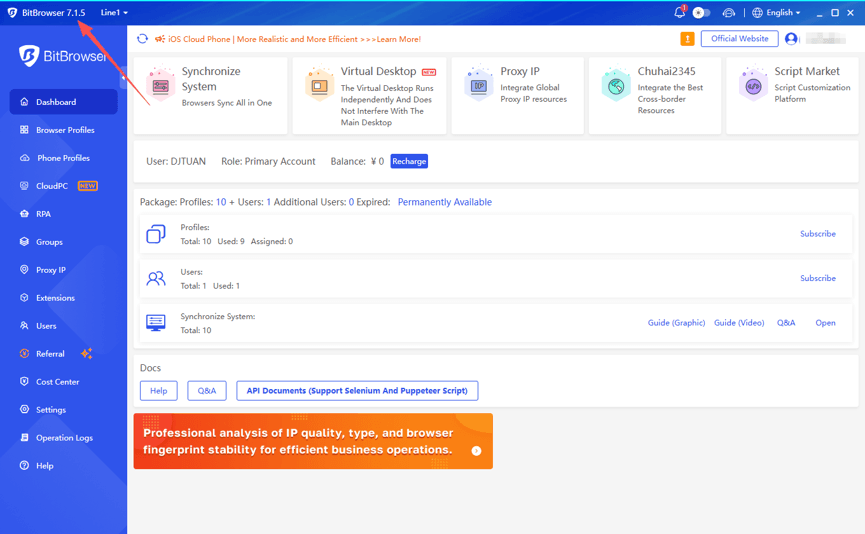Screen dimensions: 865x534
Task: Click the NEW badge beside CloudPC
Action: (88, 186)
